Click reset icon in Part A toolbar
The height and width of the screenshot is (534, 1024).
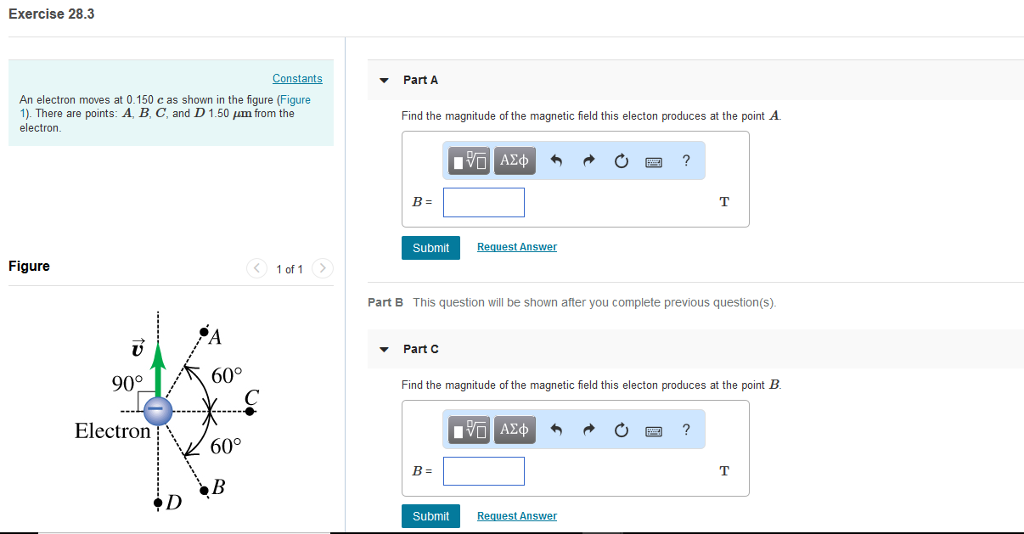tap(621, 161)
